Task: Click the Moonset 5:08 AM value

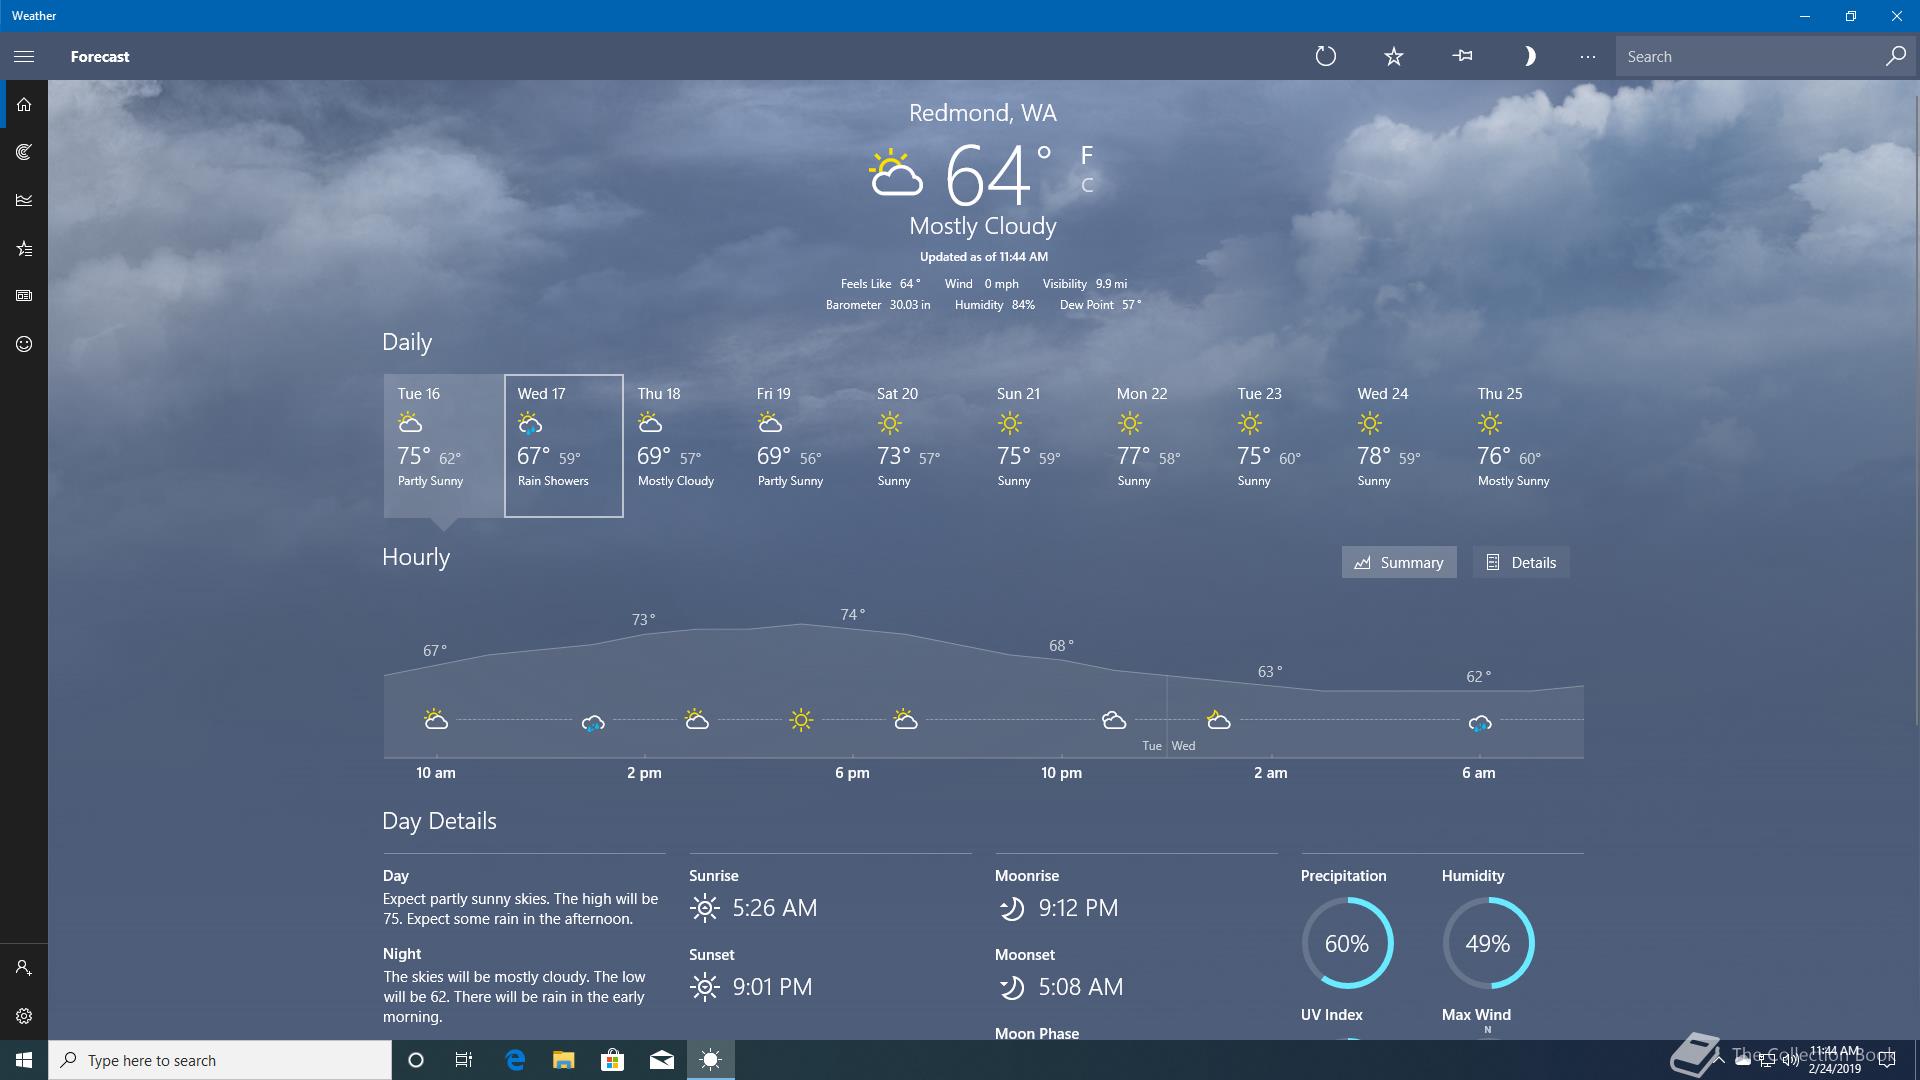Action: point(1081,987)
